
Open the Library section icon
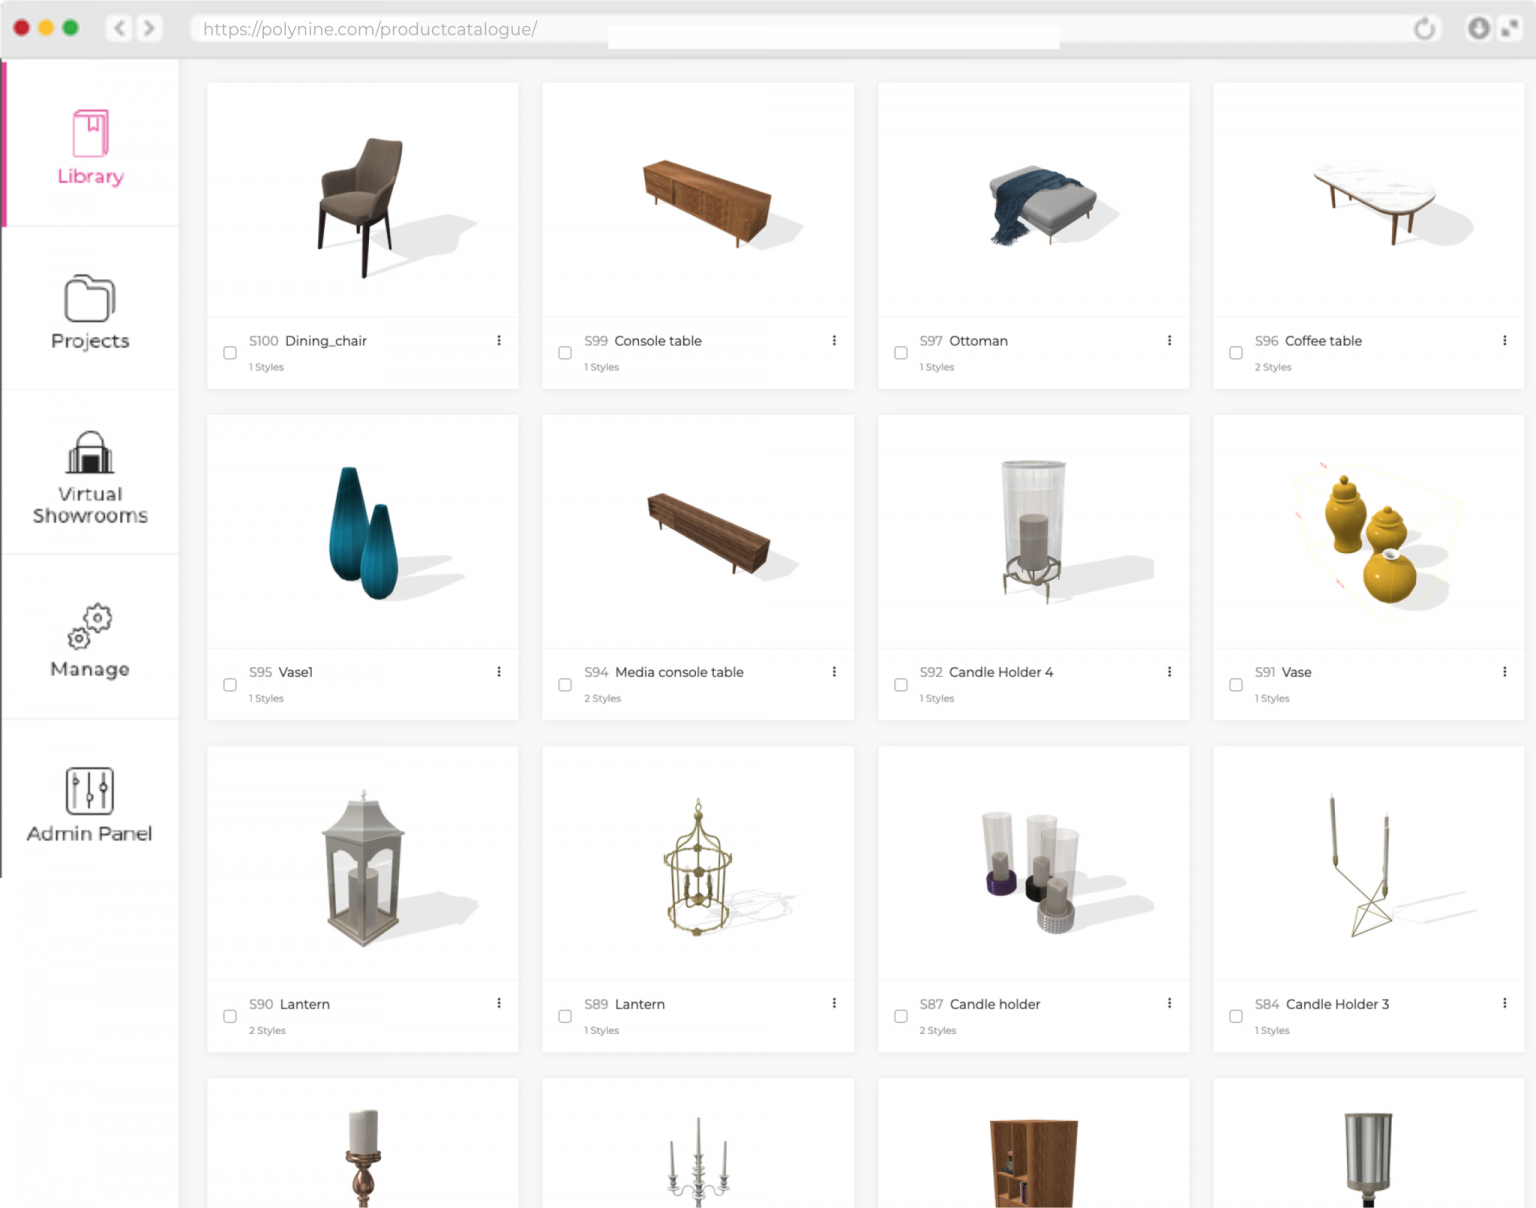pyautogui.click(x=90, y=134)
